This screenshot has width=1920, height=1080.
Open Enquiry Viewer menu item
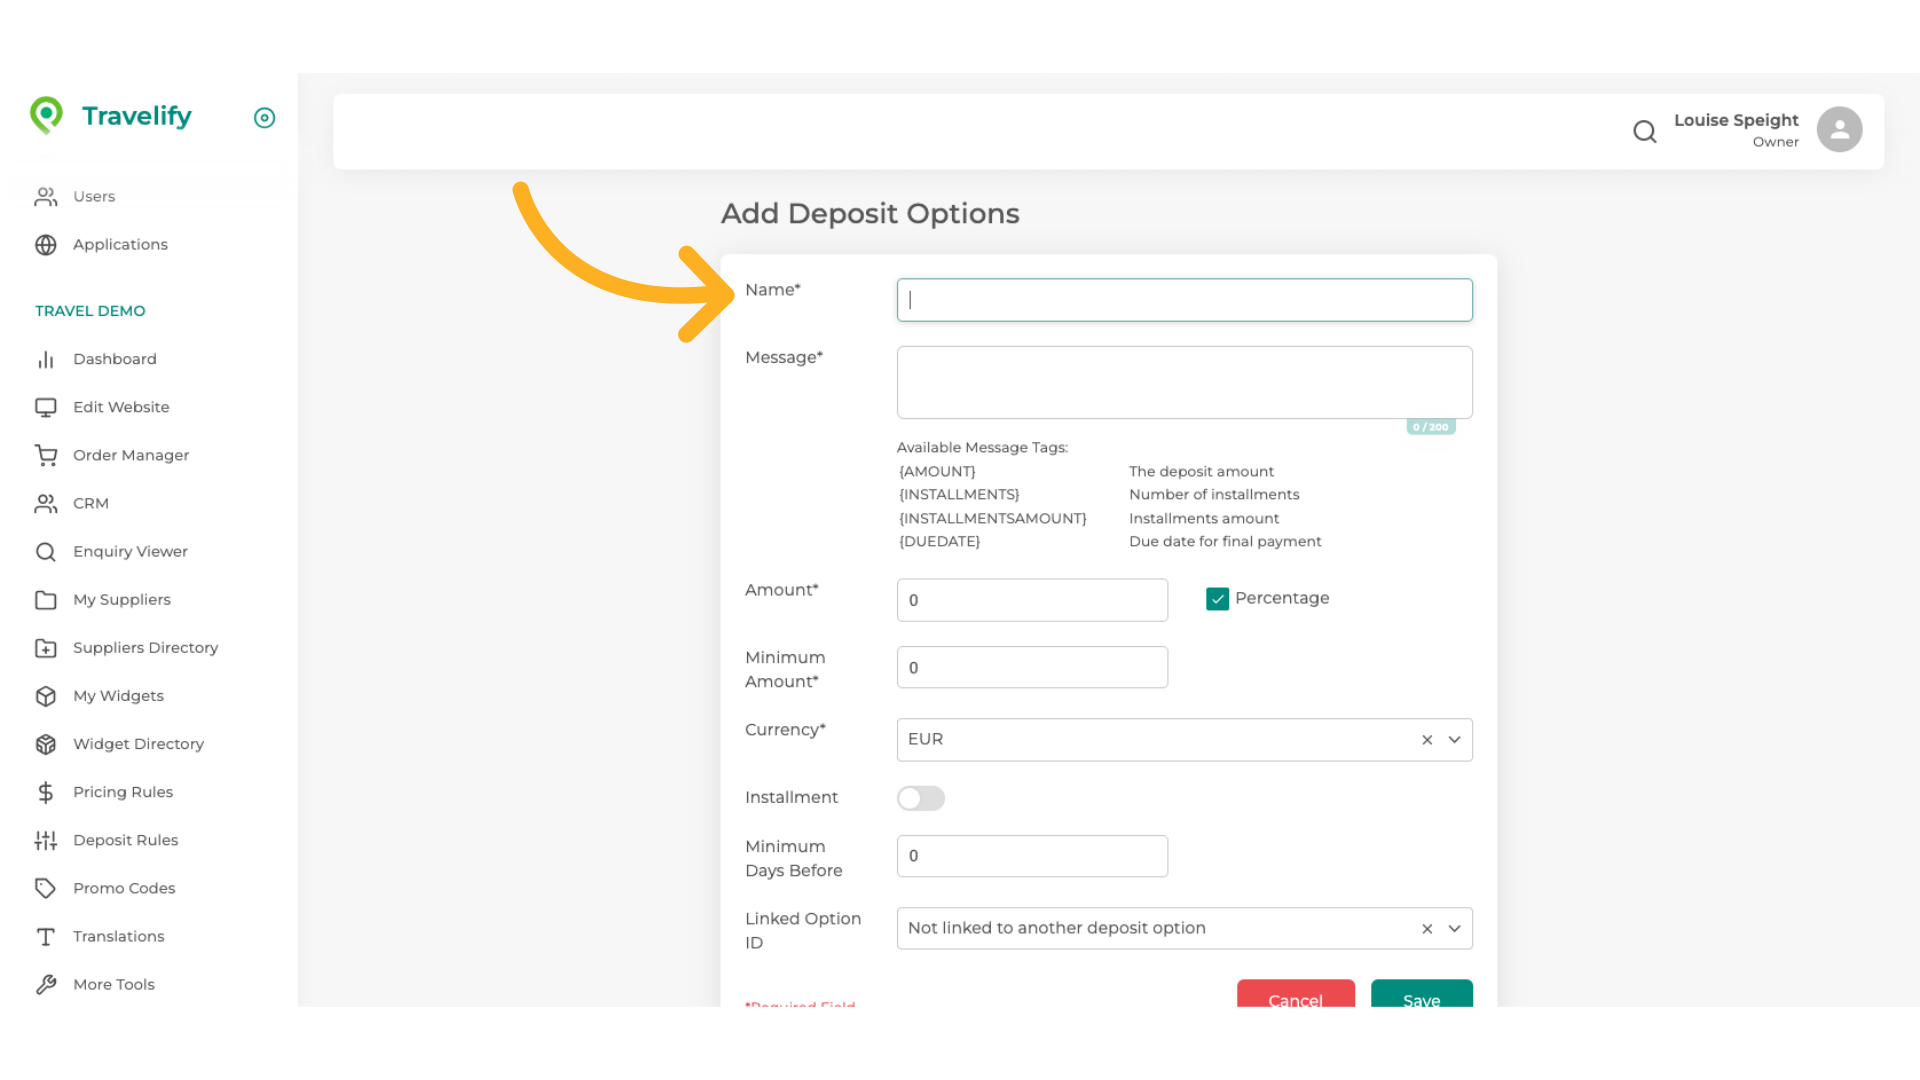coord(130,552)
